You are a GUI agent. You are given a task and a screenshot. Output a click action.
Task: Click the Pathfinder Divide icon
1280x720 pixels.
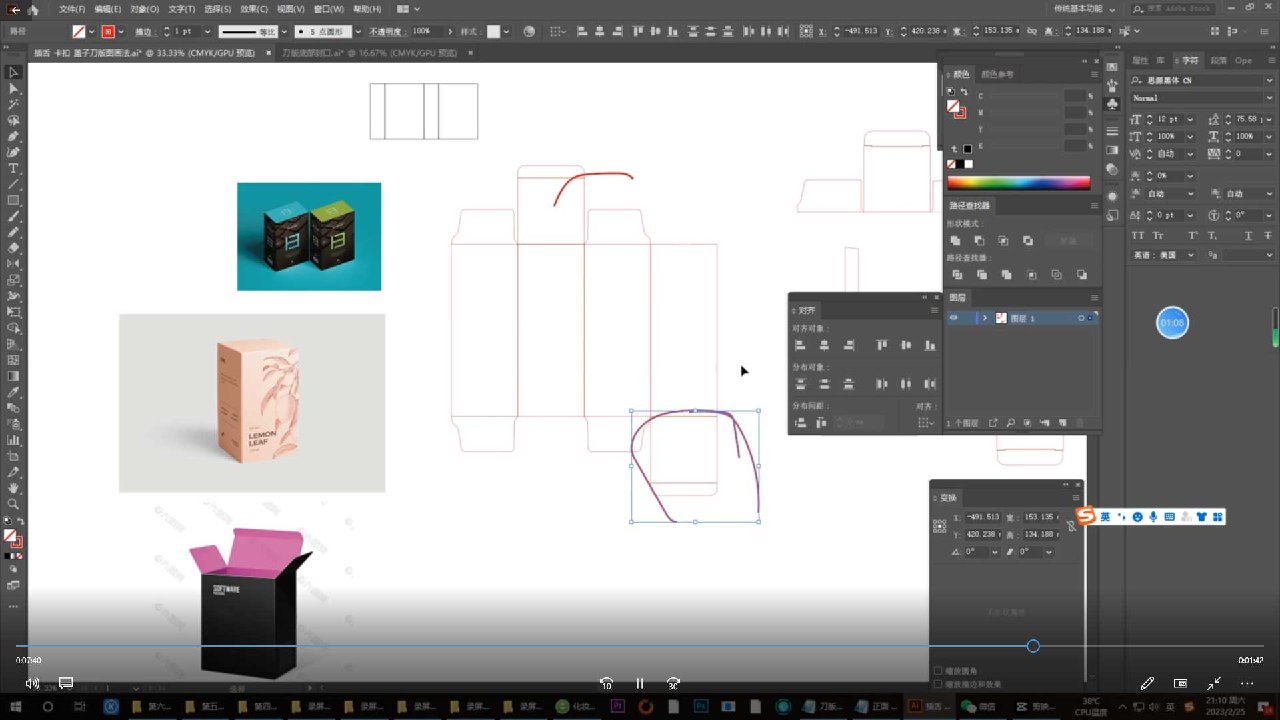pos(957,274)
